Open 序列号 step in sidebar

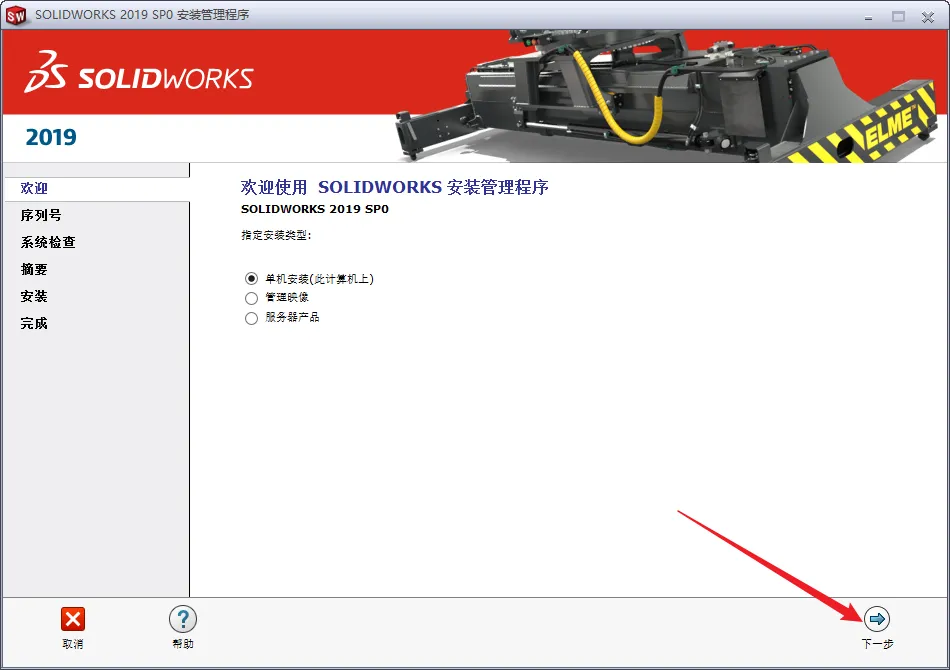pyautogui.click(x=41, y=215)
